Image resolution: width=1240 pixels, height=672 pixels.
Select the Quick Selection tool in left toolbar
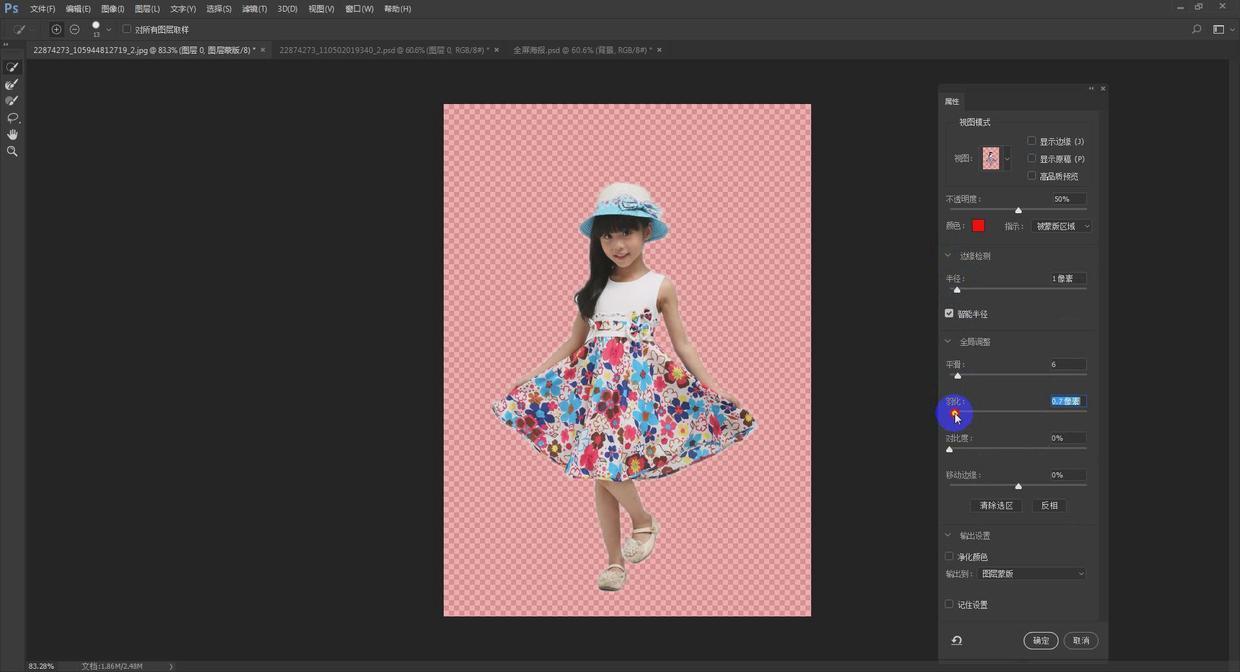tap(12, 67)
